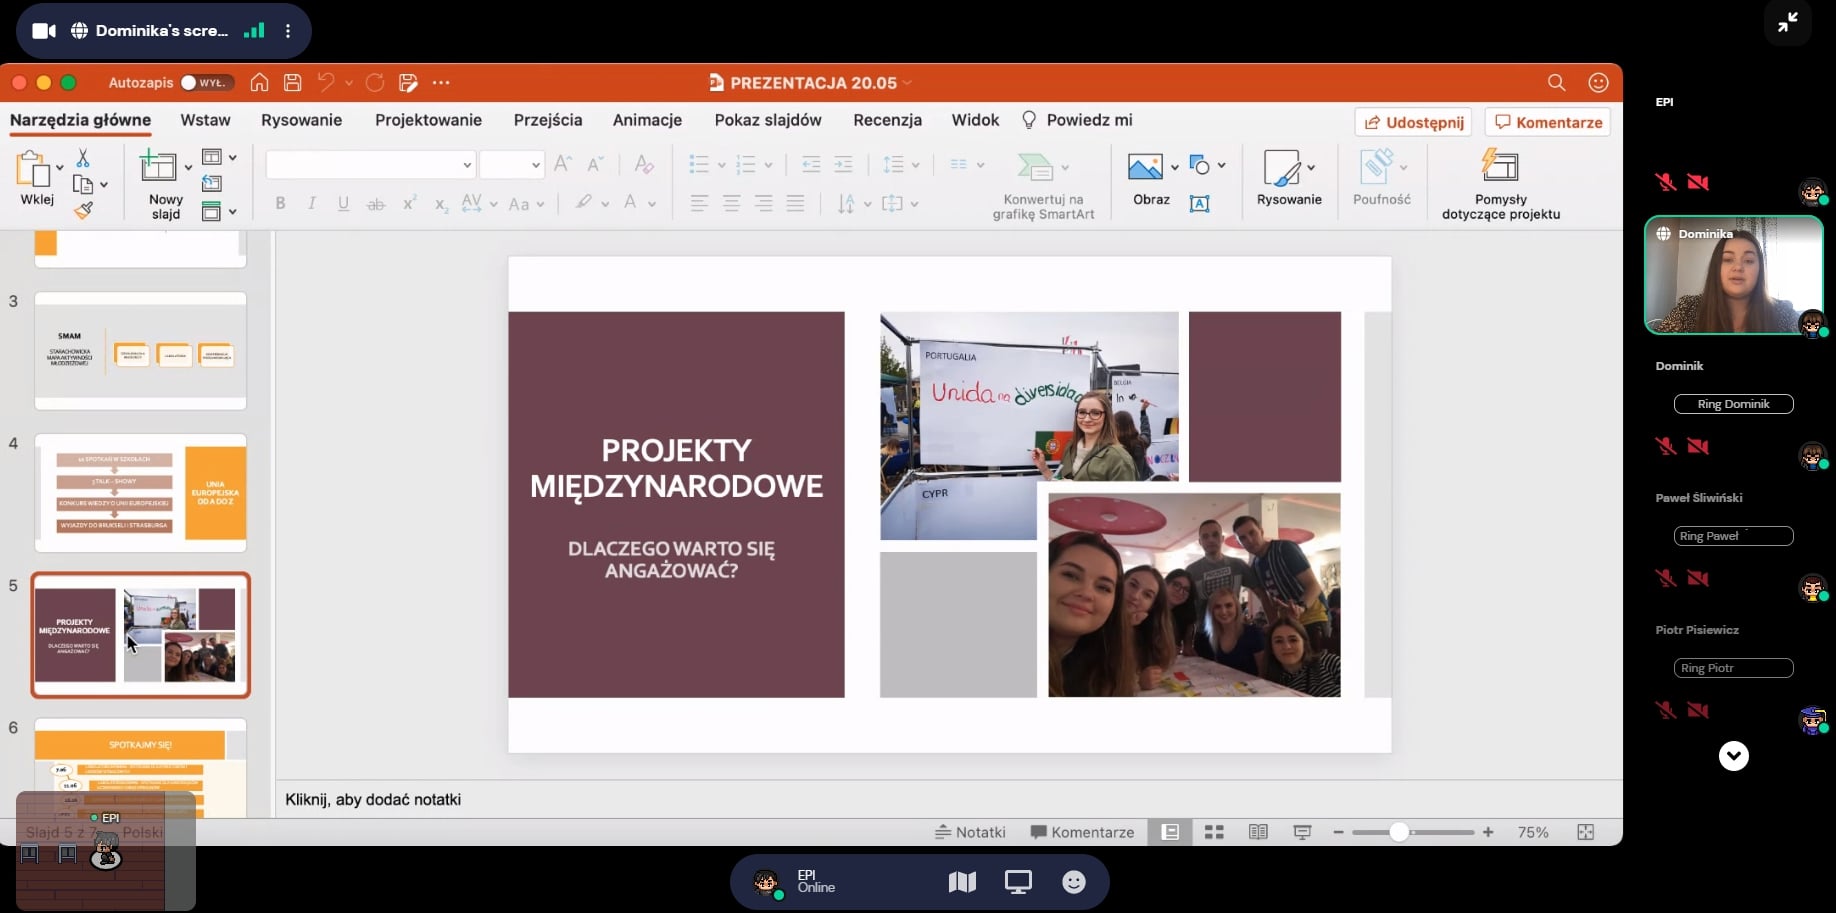Click the zoom slider handle
Viewport: 1836px width, 913px height.
(1399, 832)
